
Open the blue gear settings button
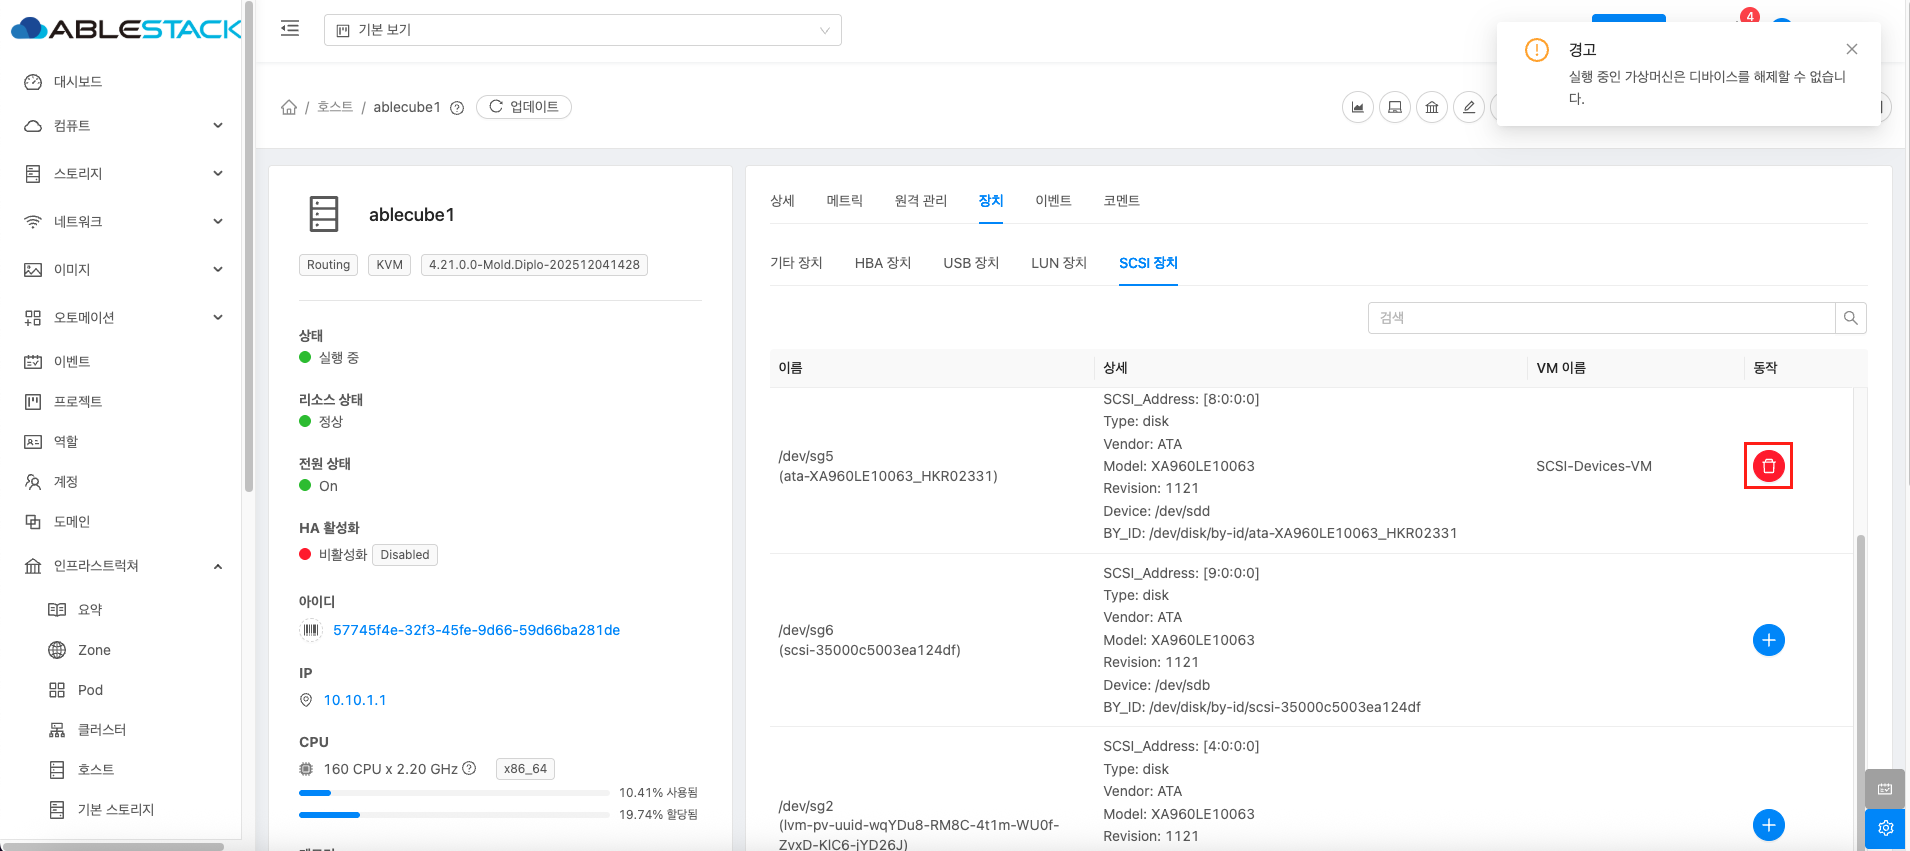(x=1885, y=828)
